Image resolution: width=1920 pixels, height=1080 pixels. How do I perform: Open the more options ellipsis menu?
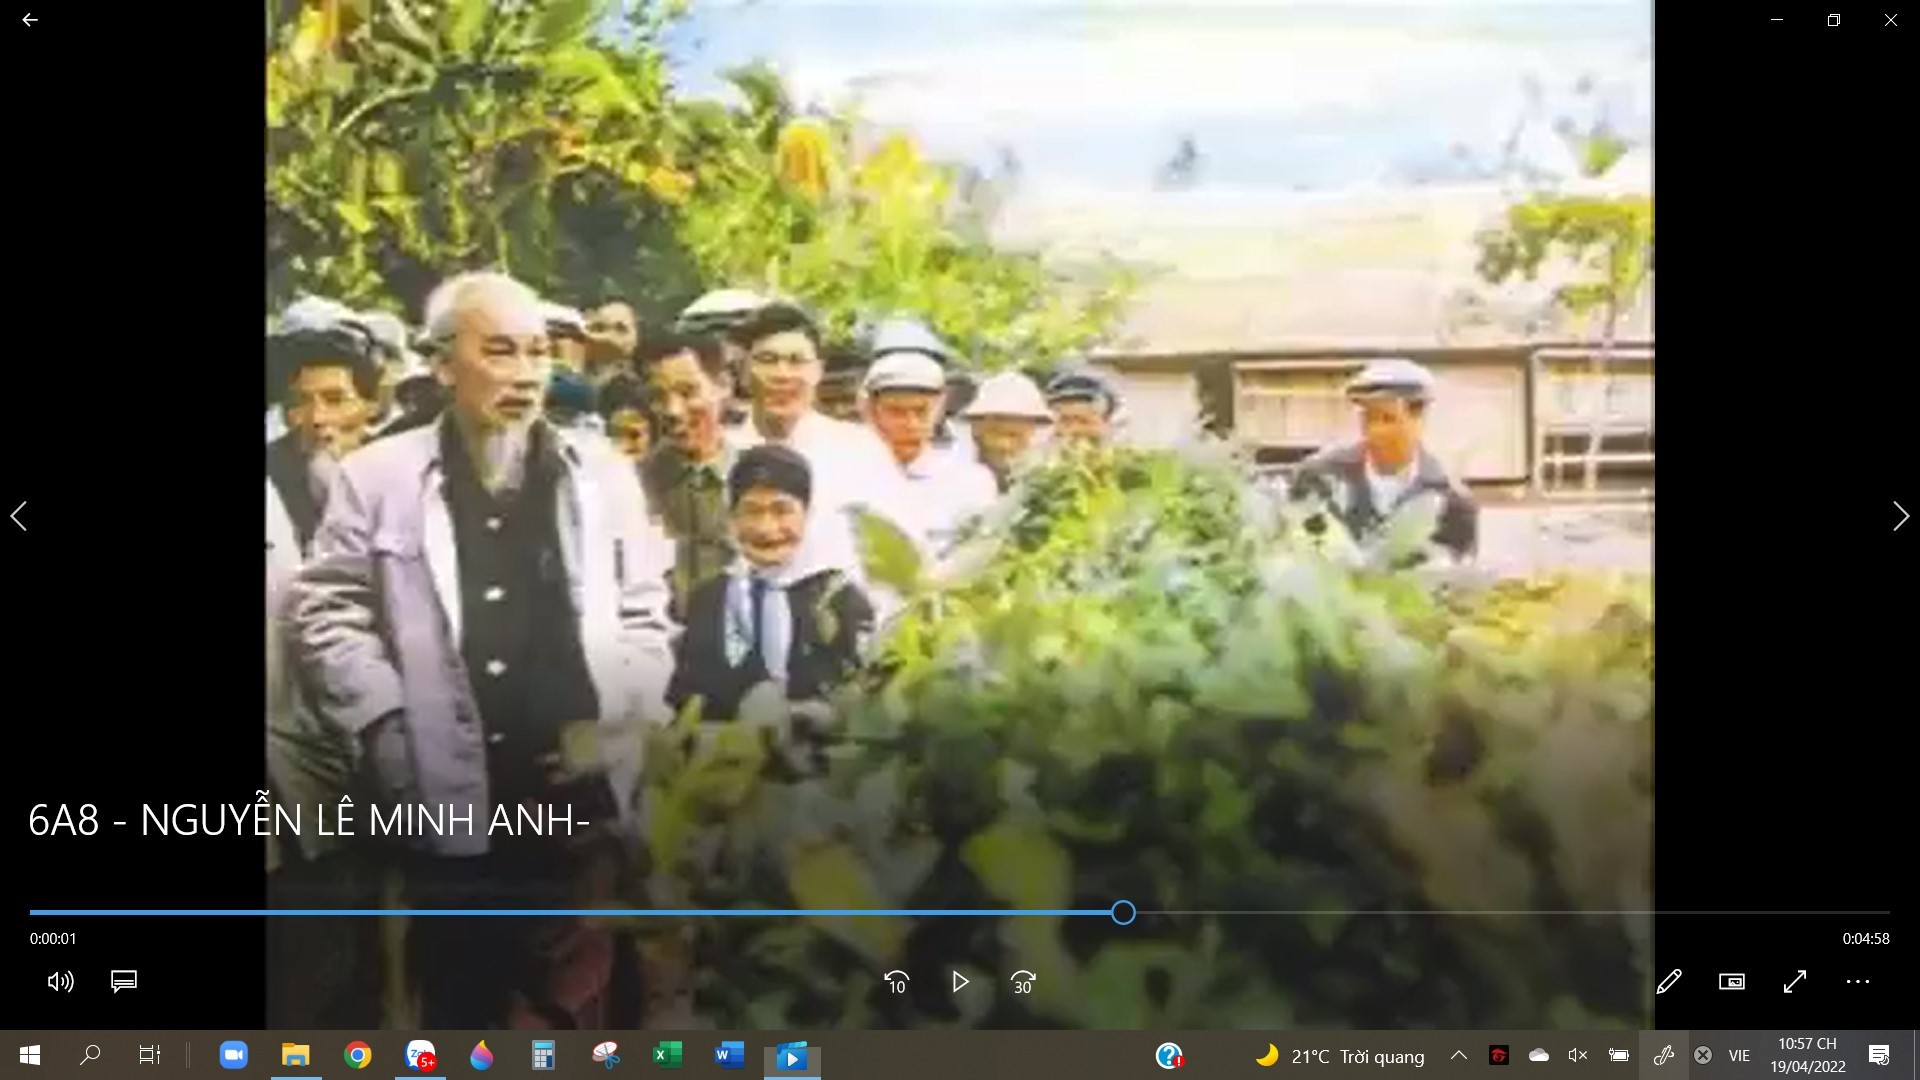tap(1858, 982)
